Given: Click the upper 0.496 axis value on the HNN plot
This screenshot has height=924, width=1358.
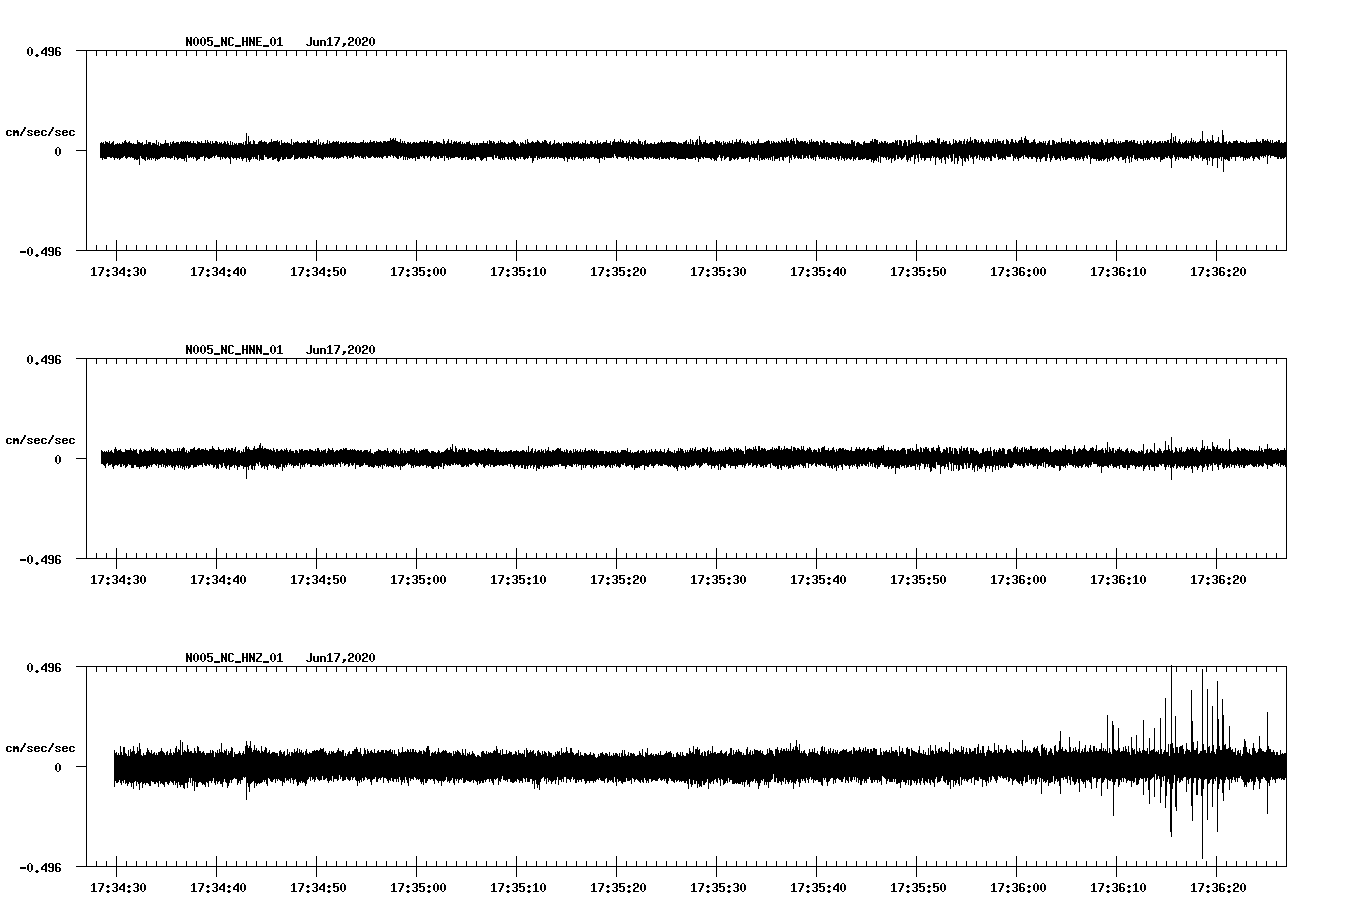Looking at the screenshot, I should [44, 359].
